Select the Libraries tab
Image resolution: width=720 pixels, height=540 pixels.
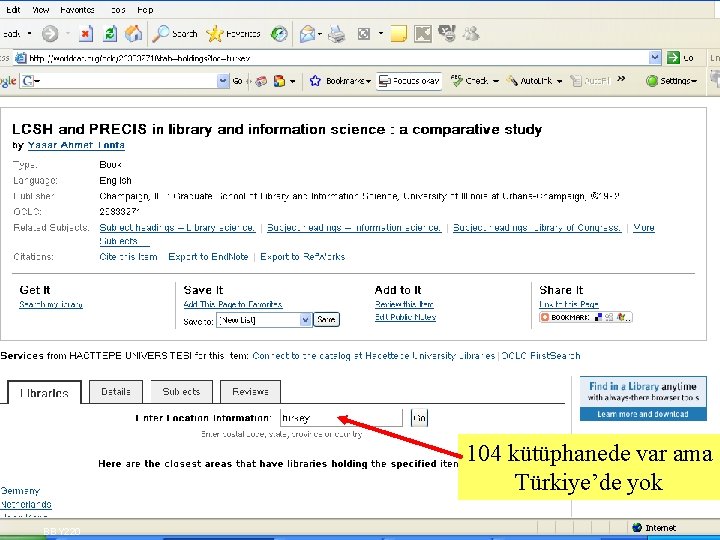coord(45,393)
